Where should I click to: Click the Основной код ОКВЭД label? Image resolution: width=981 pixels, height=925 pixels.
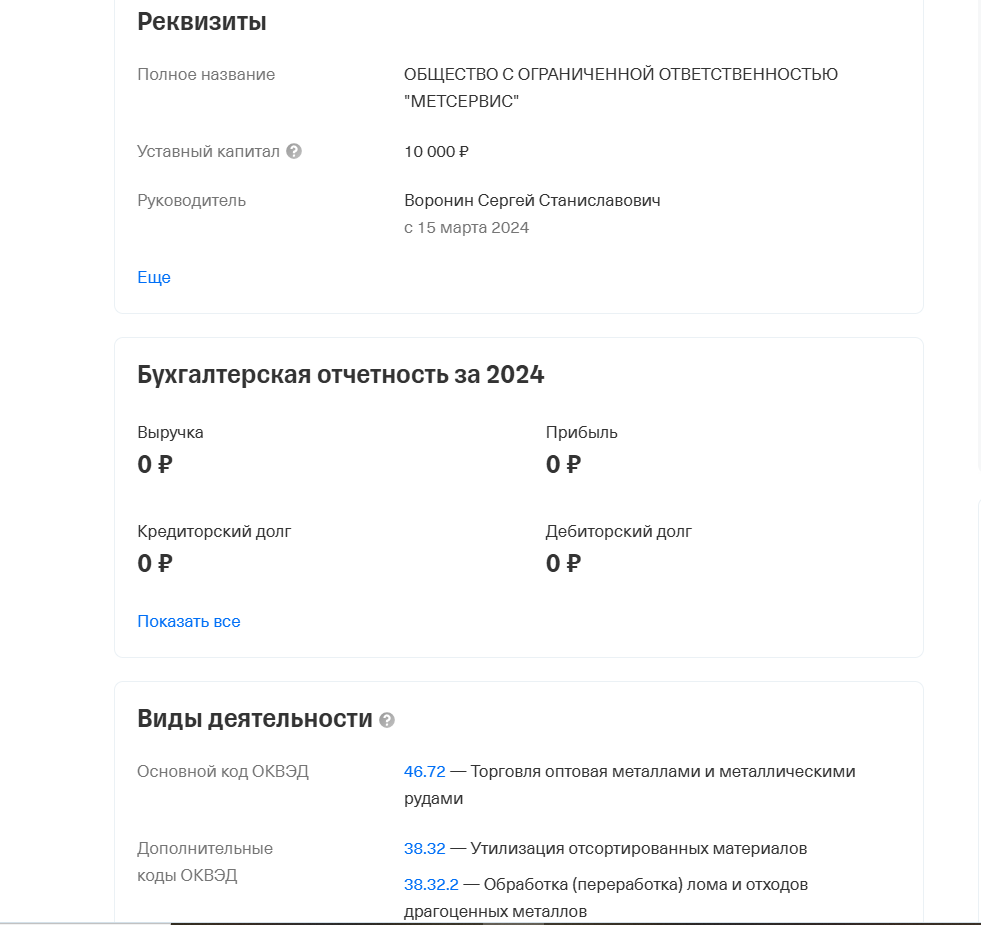[223, 772]
